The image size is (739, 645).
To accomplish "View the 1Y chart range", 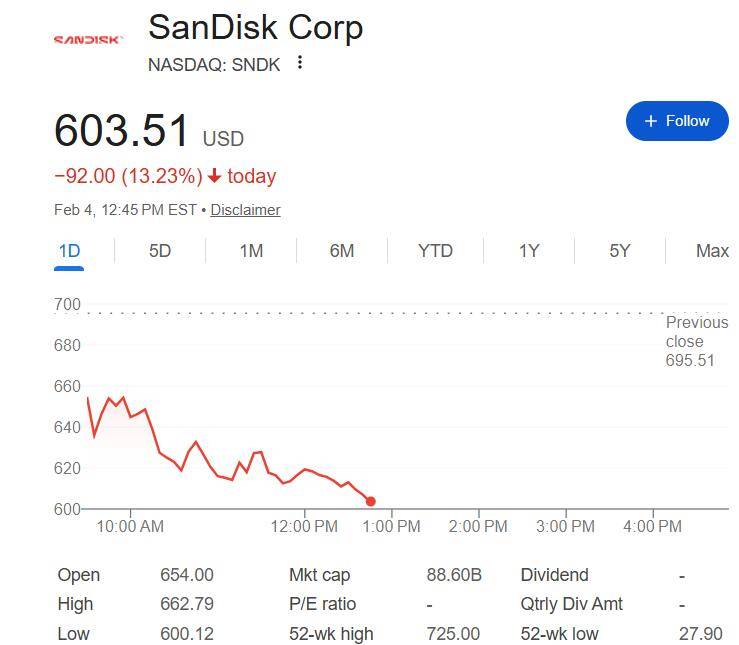I will 529,251.
